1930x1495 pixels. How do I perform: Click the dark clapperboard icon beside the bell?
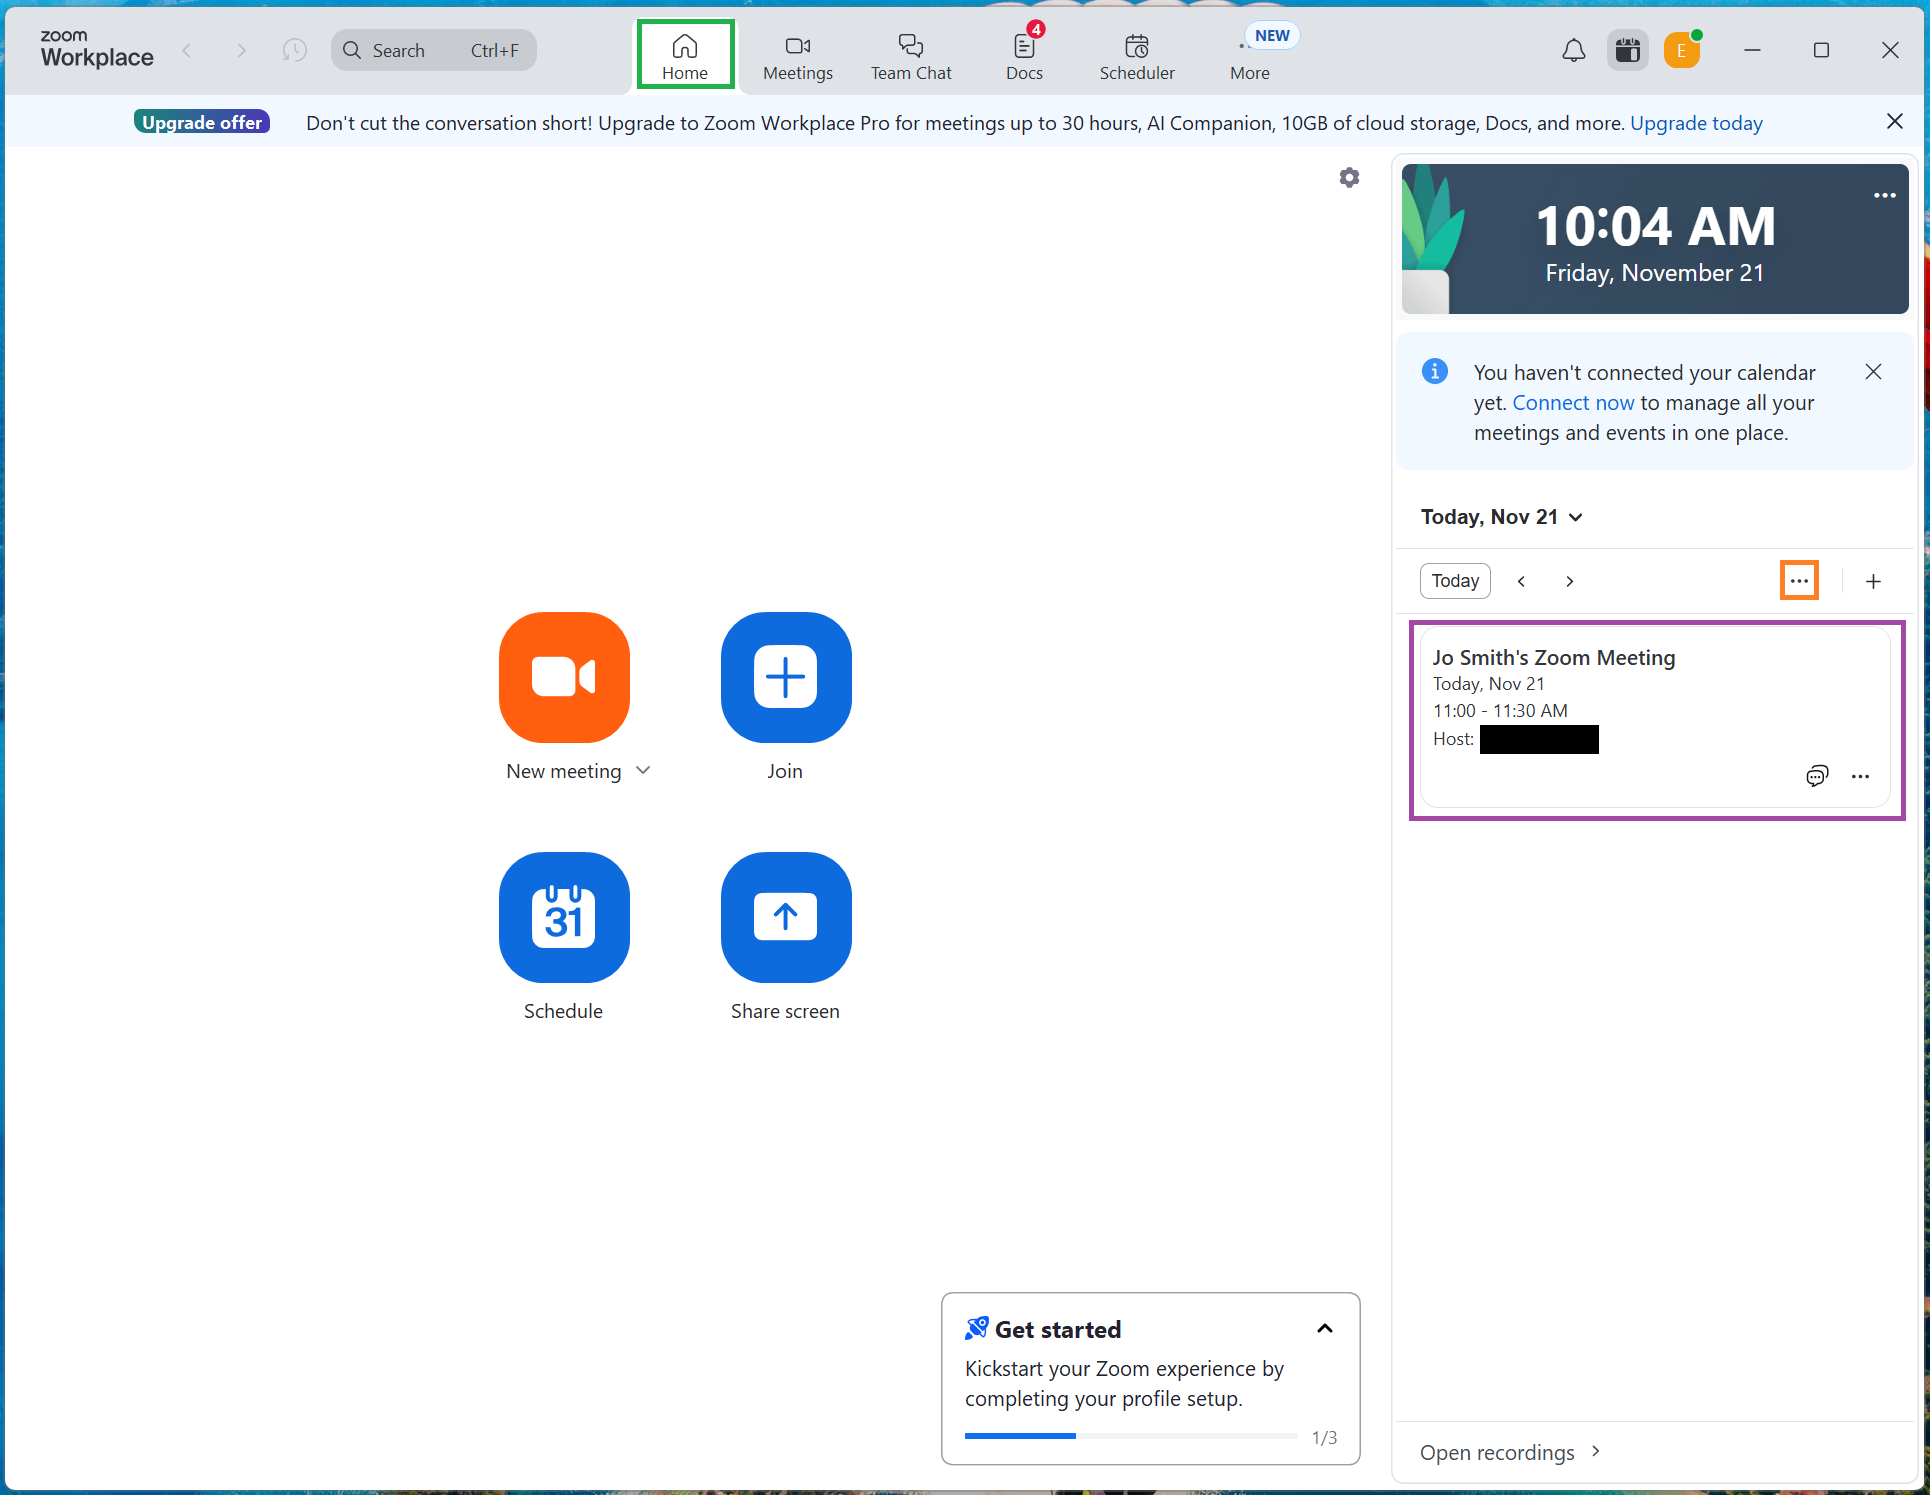pyautogui.click(x=1628, y=50)
